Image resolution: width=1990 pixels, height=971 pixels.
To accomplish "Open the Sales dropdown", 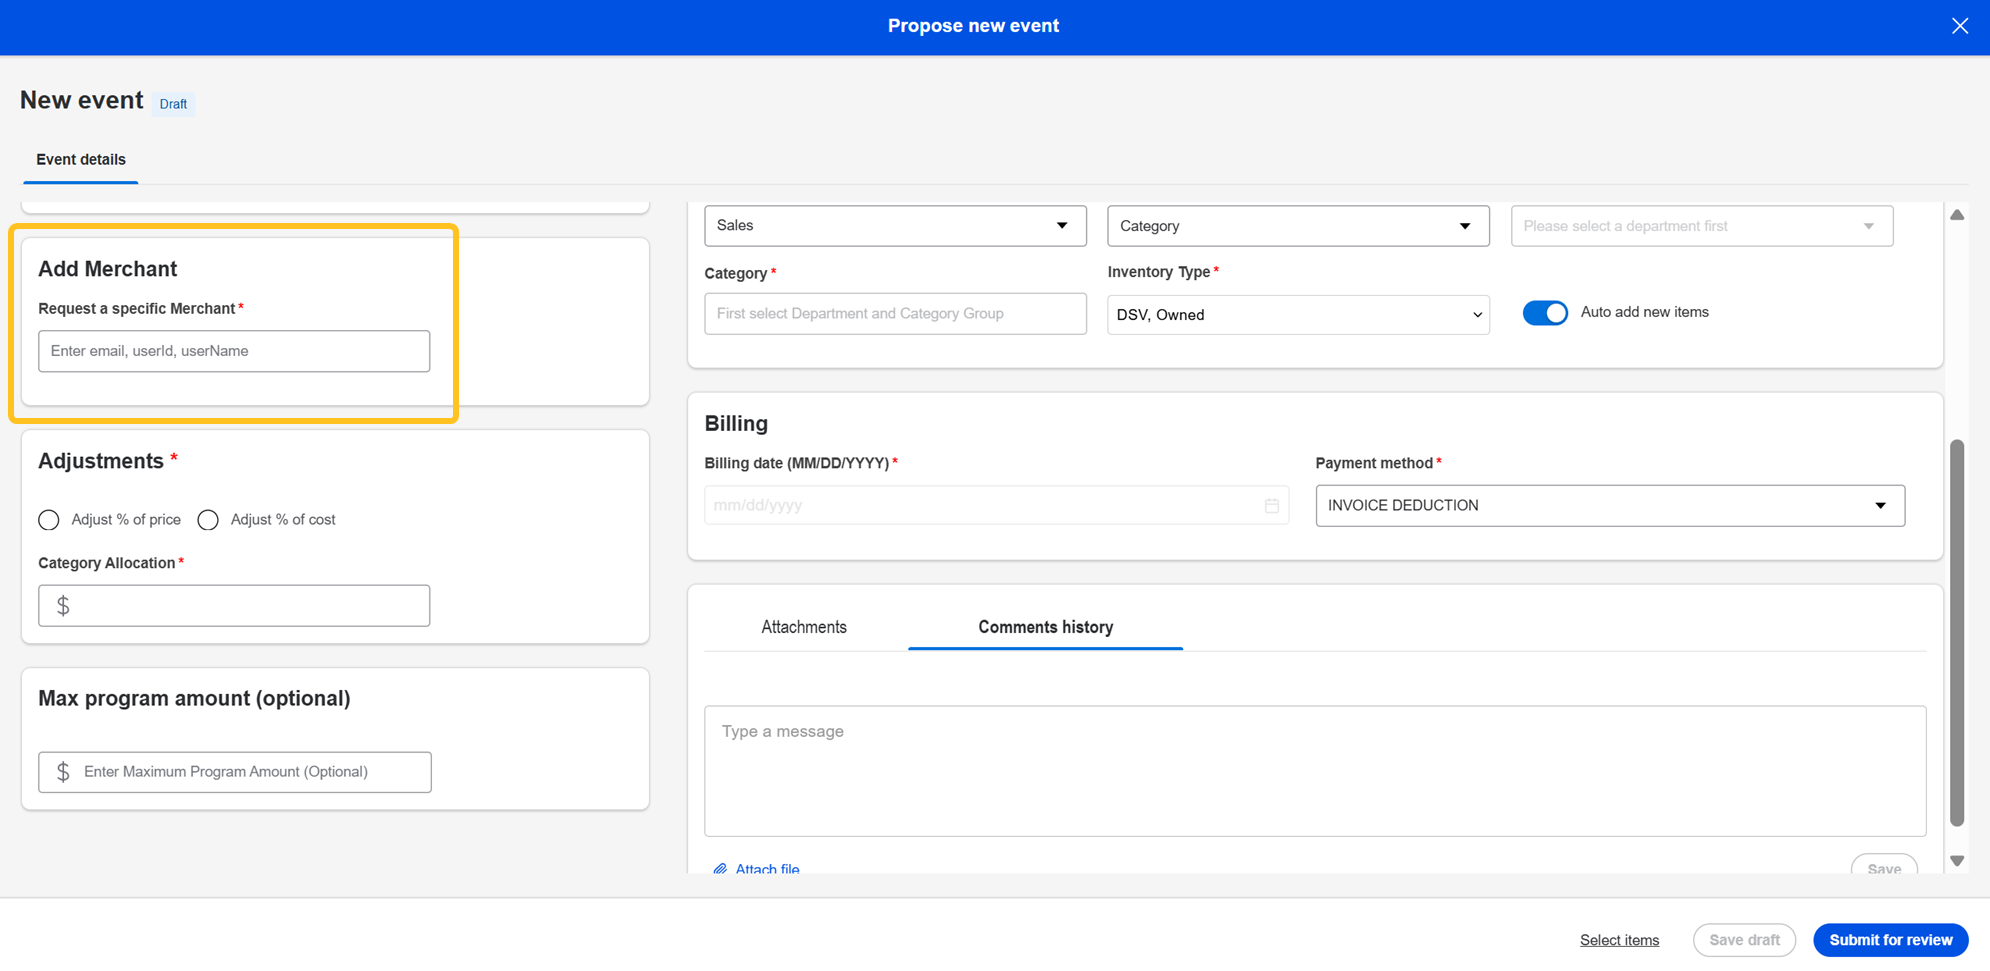I will tap(894, 226).
